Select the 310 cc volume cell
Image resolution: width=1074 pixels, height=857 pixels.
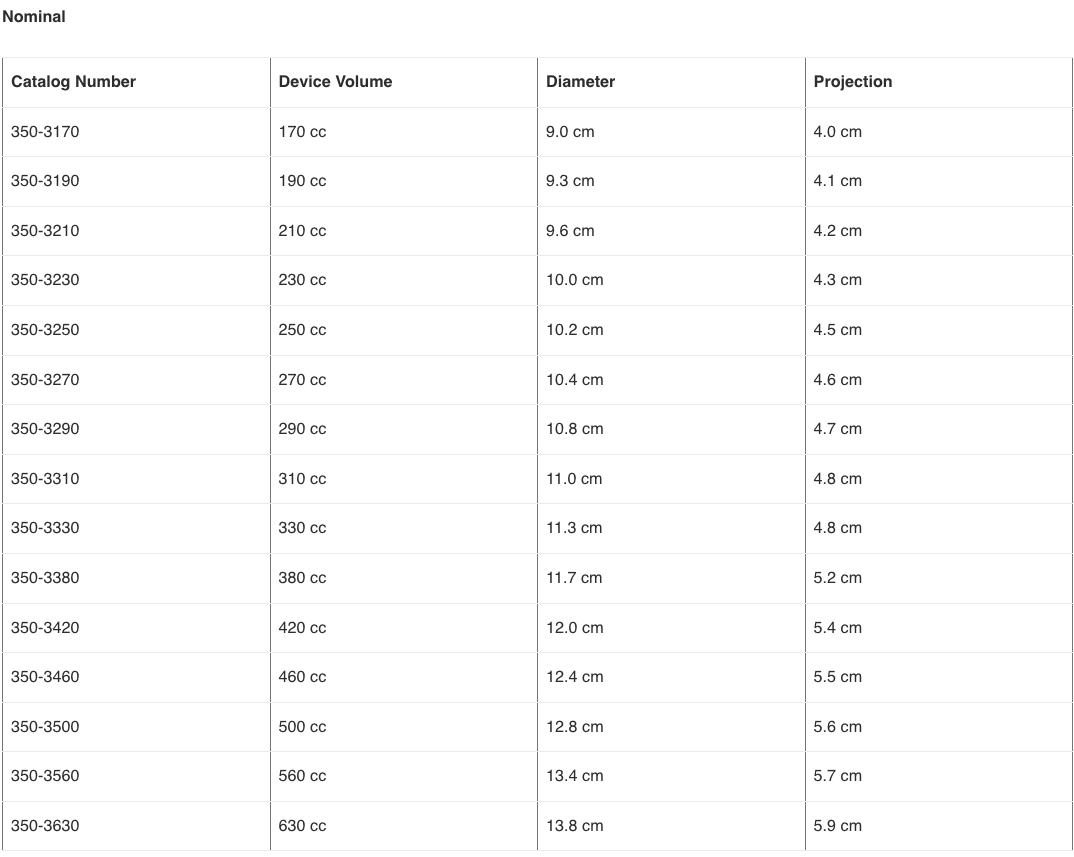(302, 479)
